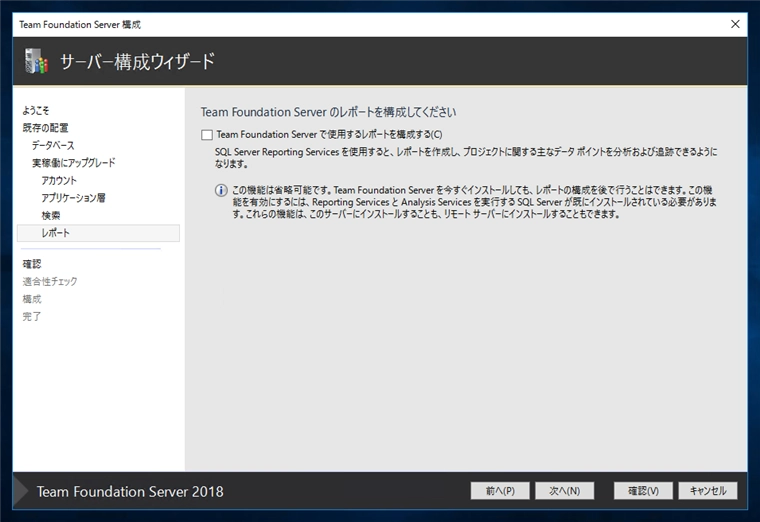
Task: Select the データベース step in sidebar
Action: (53, 145)
